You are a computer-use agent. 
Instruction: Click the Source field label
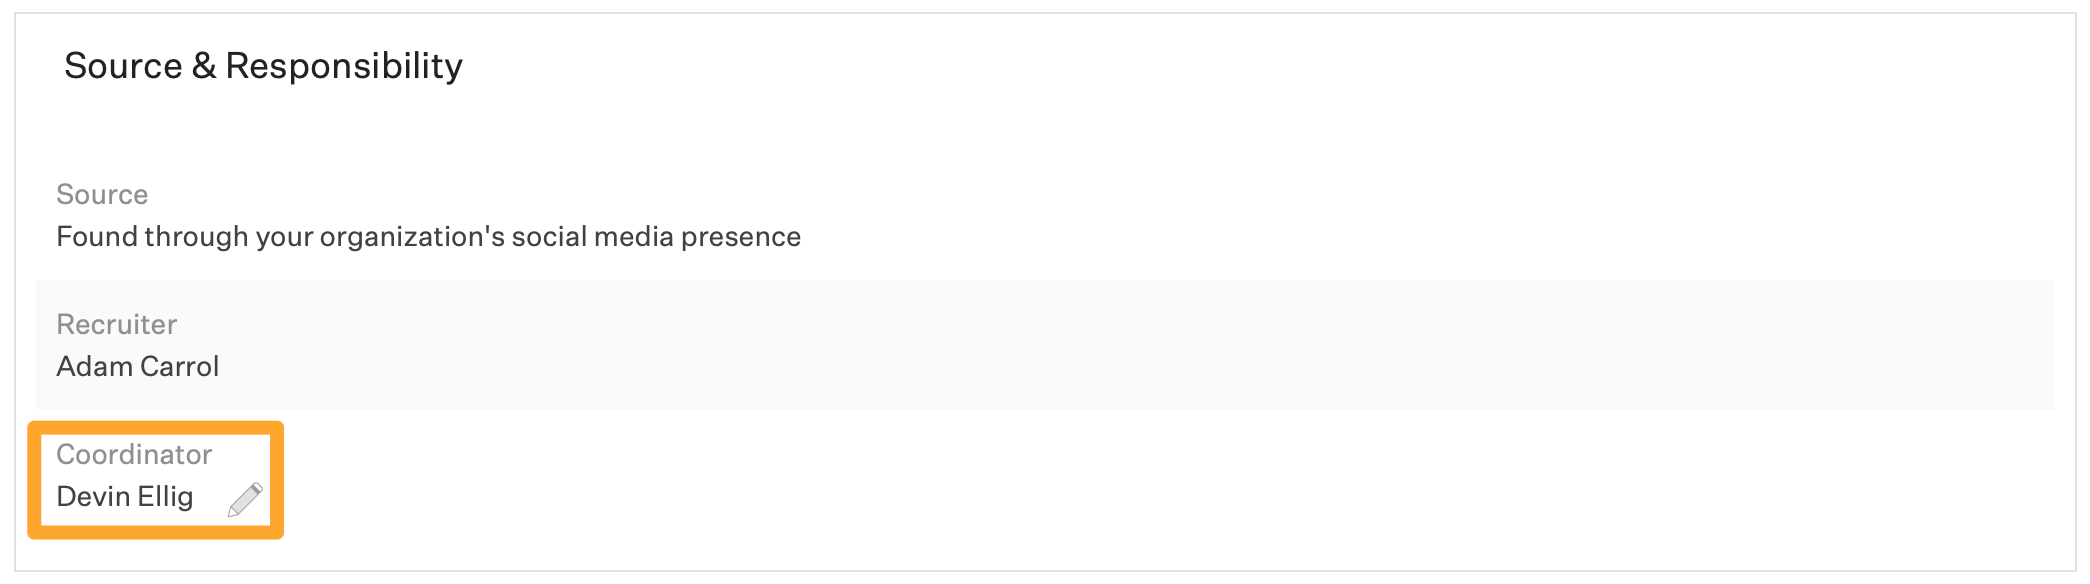pos(102,194)
